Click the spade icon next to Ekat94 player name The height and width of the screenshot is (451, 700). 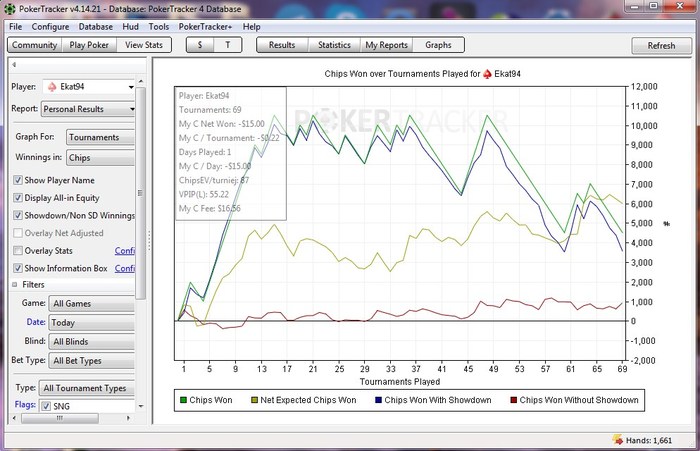pyautogui.click(x=52, y=87)
